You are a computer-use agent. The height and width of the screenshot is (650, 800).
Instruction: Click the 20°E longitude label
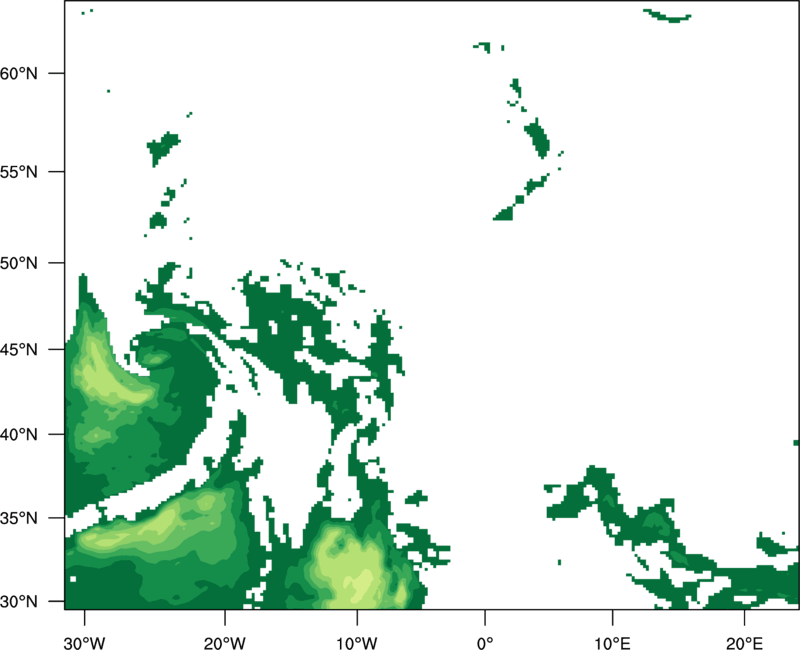744,643
